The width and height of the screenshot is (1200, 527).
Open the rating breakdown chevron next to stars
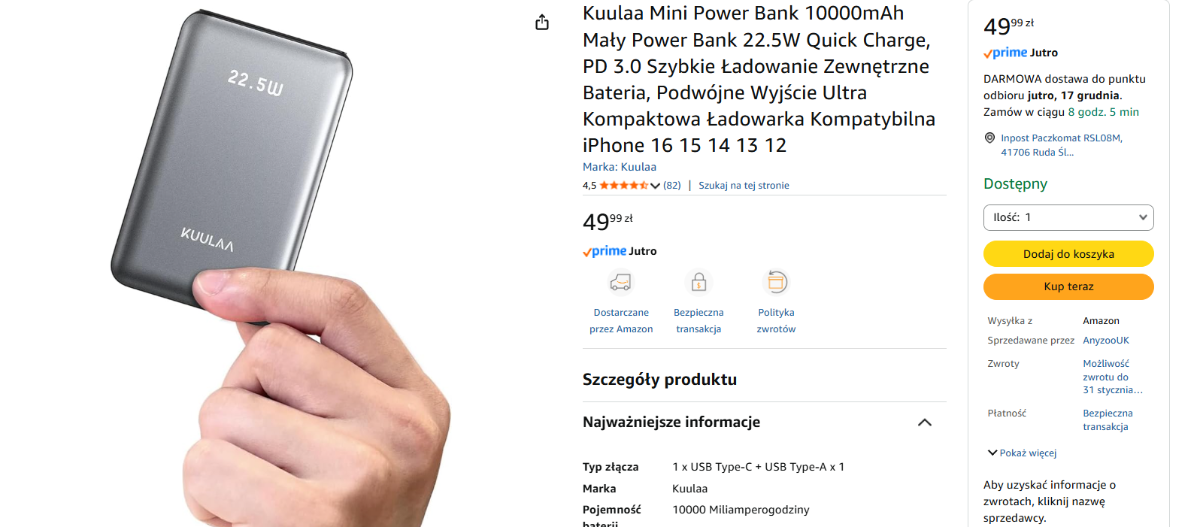point(655,186)
